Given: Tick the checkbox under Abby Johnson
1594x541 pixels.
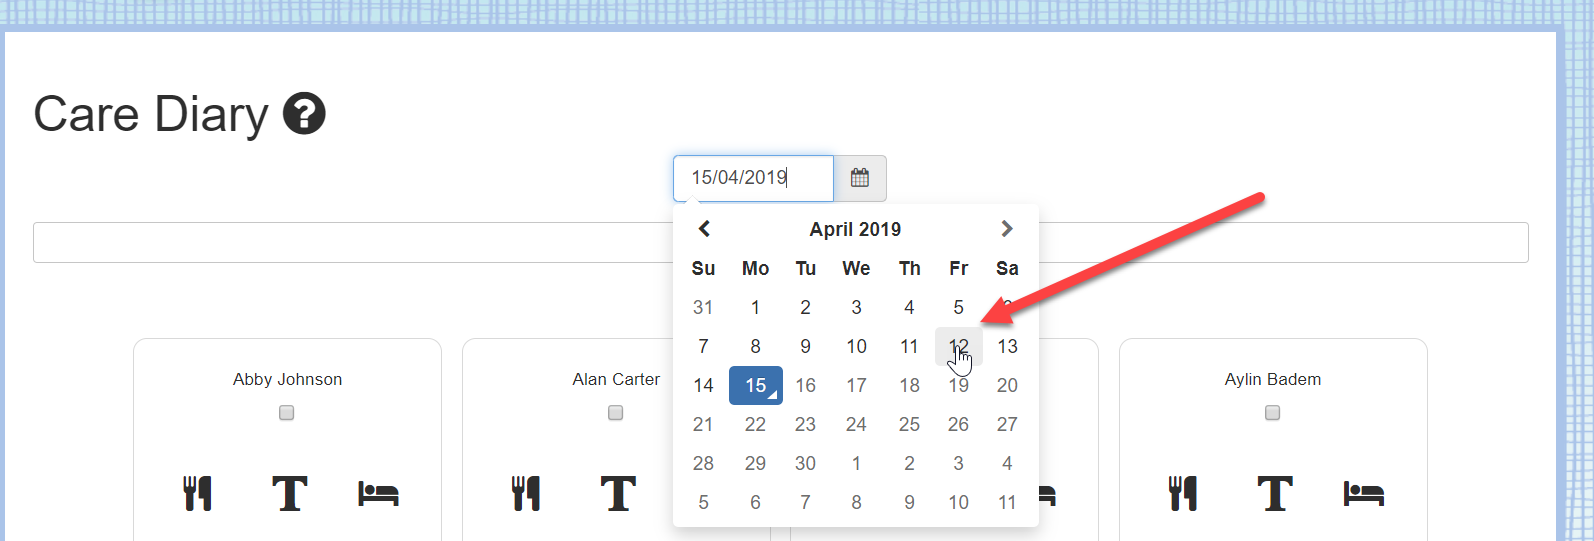Looking at the screenshot, I should [x=287, y=413].
